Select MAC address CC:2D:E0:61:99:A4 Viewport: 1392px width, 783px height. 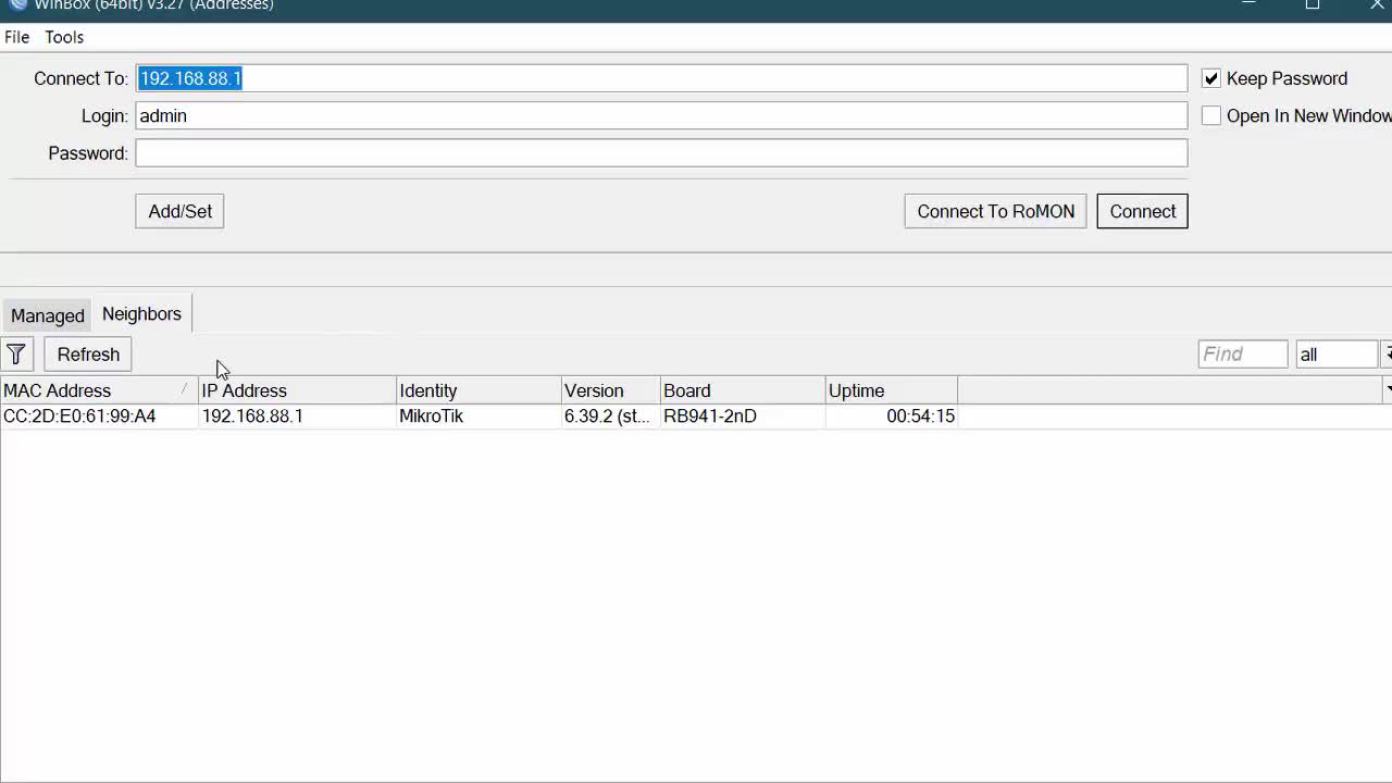[x=80, y=416]
